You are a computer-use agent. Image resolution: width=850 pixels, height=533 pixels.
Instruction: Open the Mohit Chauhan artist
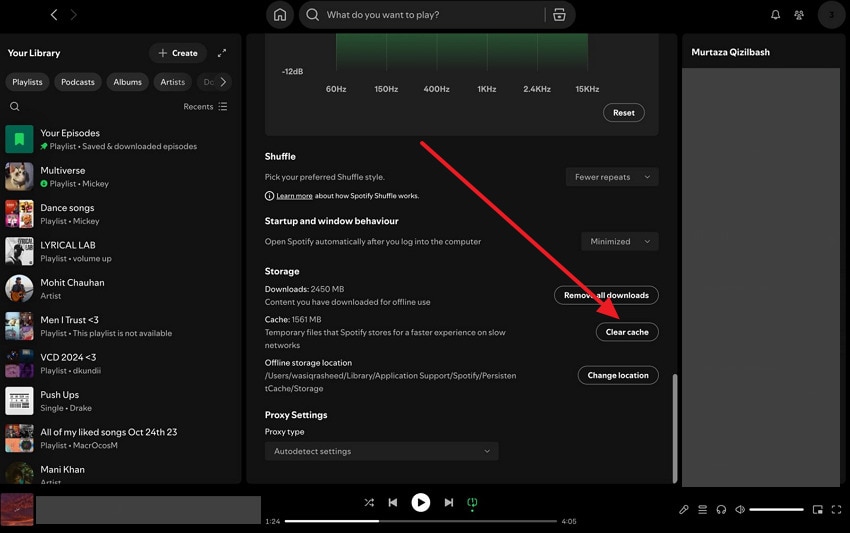(x=120, y=289)
